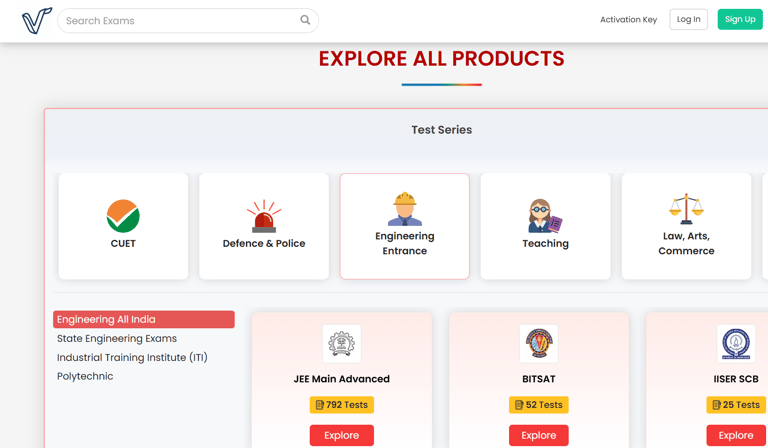Select the Defence & Police category card
Screen dimensions: 768x448
264,226
